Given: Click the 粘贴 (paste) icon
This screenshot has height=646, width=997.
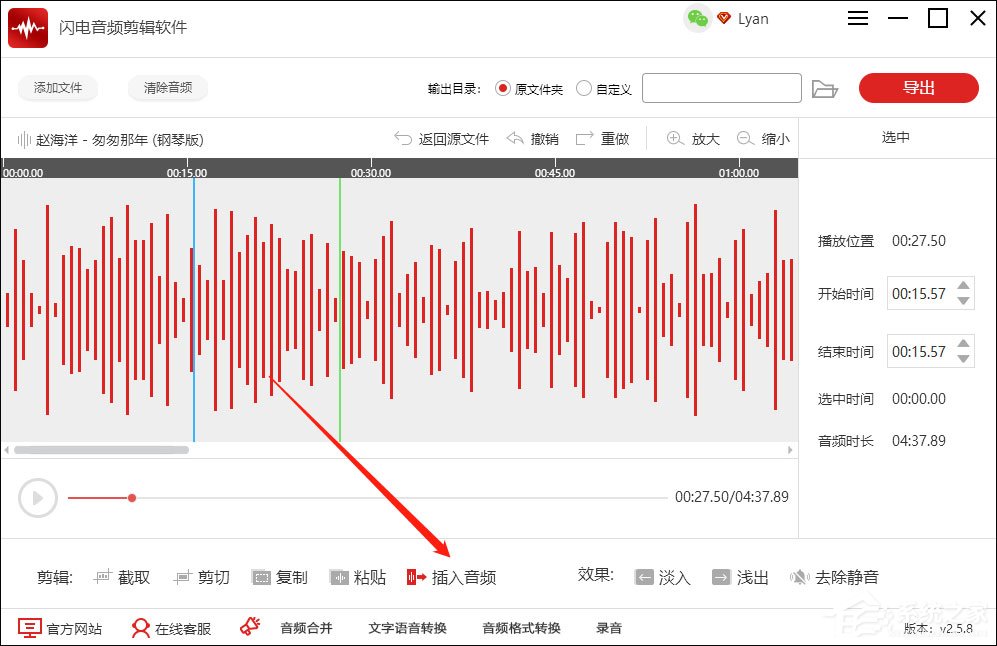Looking at the screenshot, I should coord(338,577).
